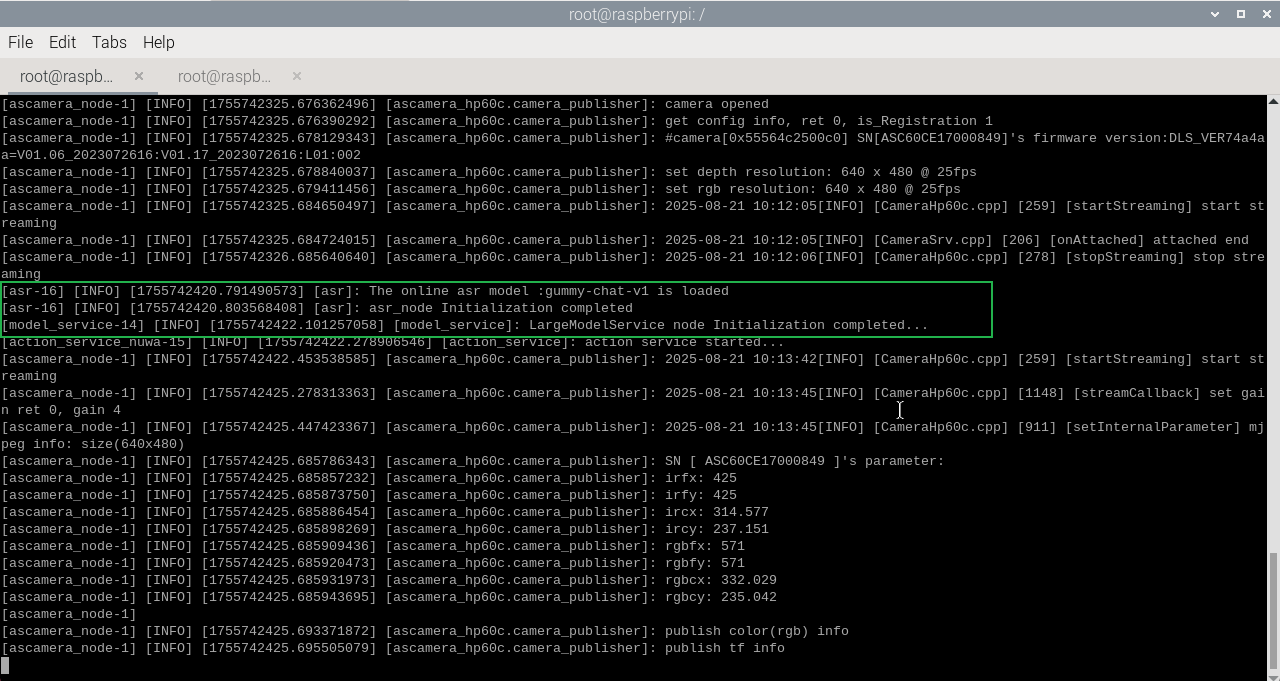Switch to the first root@raspb… tab

[66, 76]
